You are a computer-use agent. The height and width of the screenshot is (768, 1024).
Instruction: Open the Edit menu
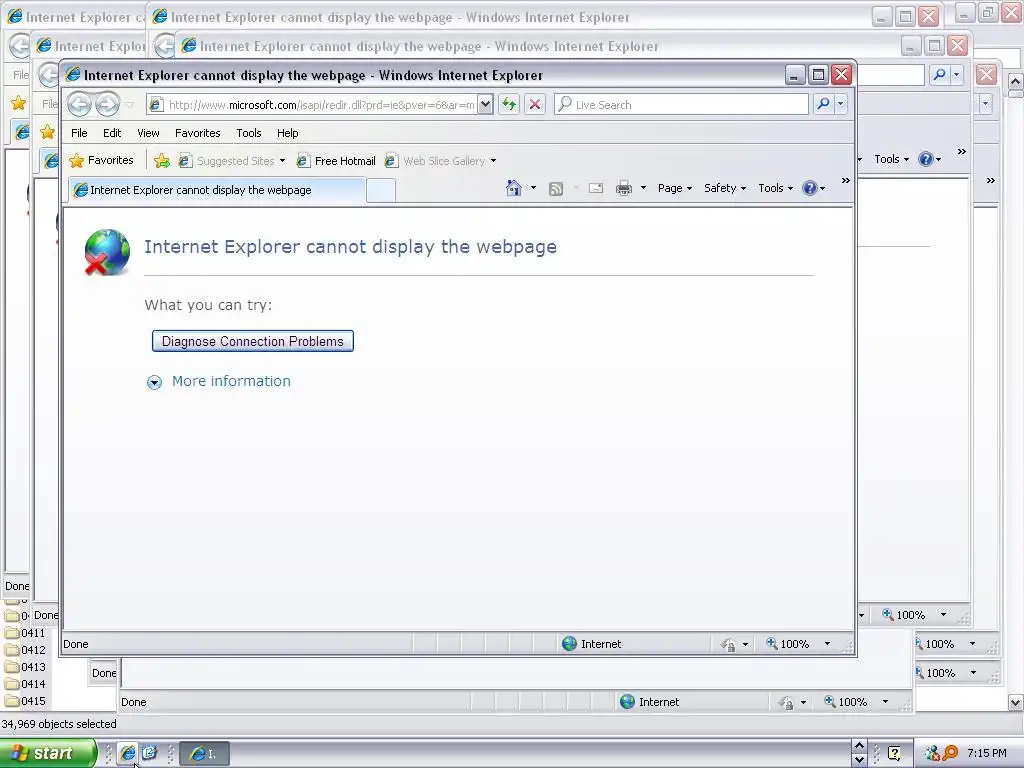(112, 133)
